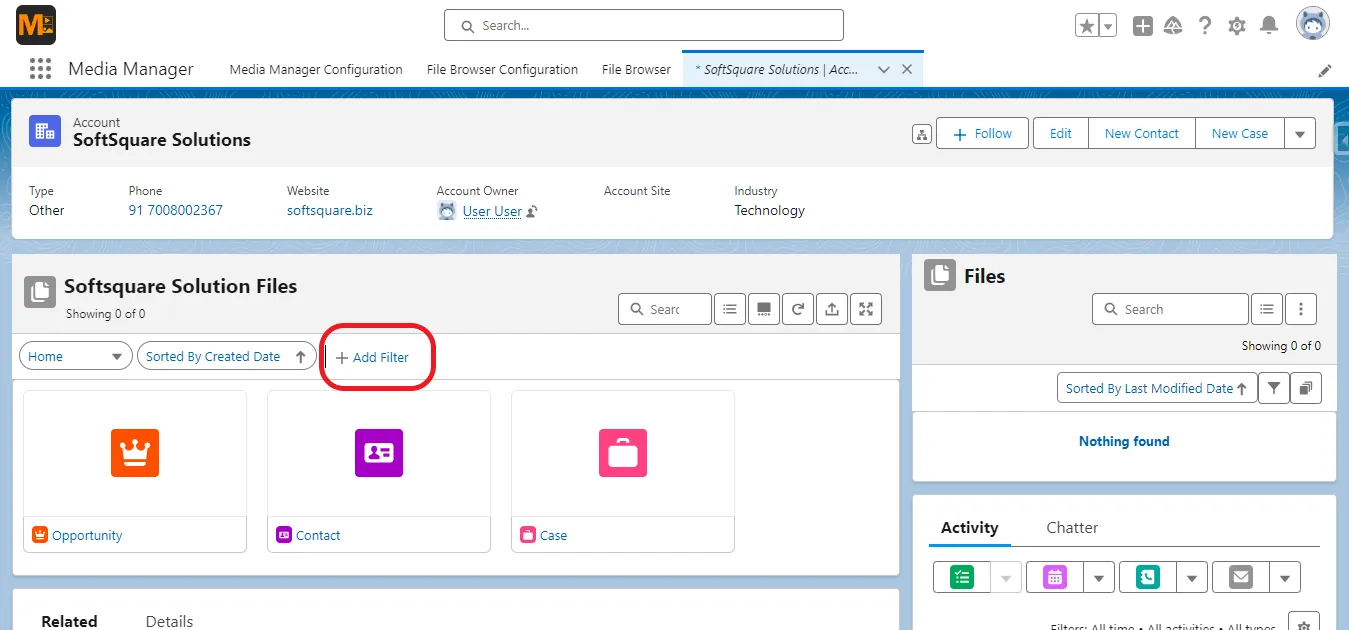Open the Contact folder icon

tap(378, 453)
